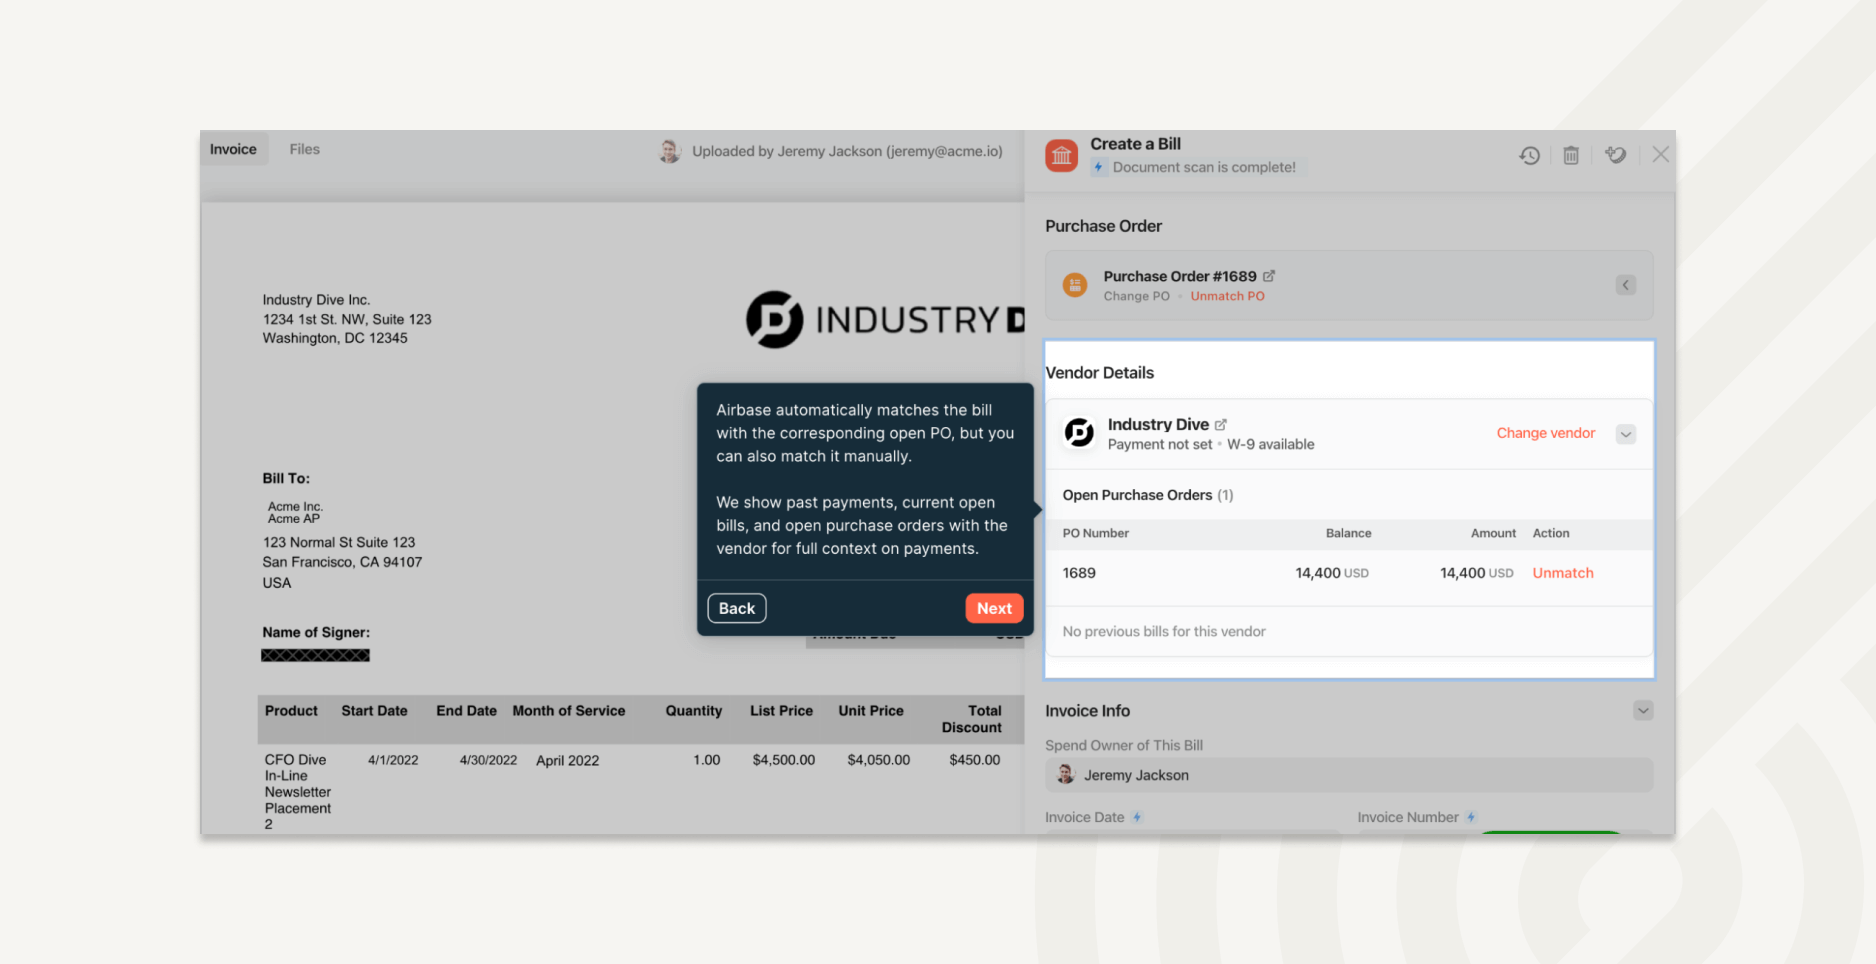Click the $4,050.00 unit price cell
Image resolution: width=1876 pixels, height=964 pixels.
pyautogui.click(x=878, y=760)
